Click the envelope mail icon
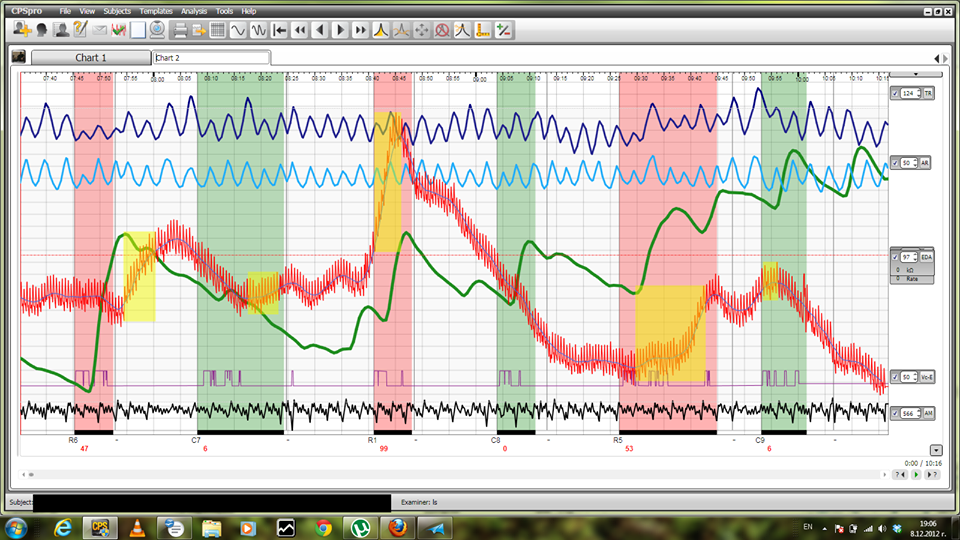Image resolution: width=960 pixels, height=540 pixels. [100, 29]
